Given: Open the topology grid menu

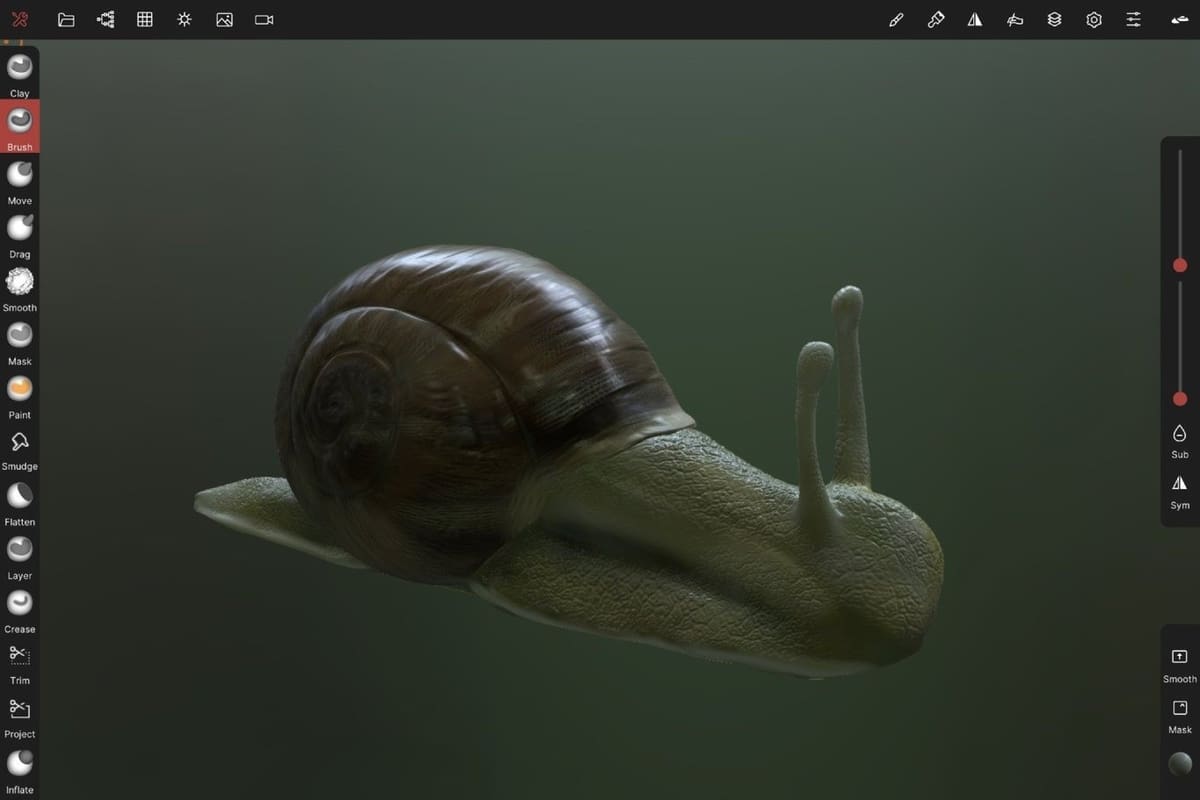Looking at the screenshot, I should point(145,20).
